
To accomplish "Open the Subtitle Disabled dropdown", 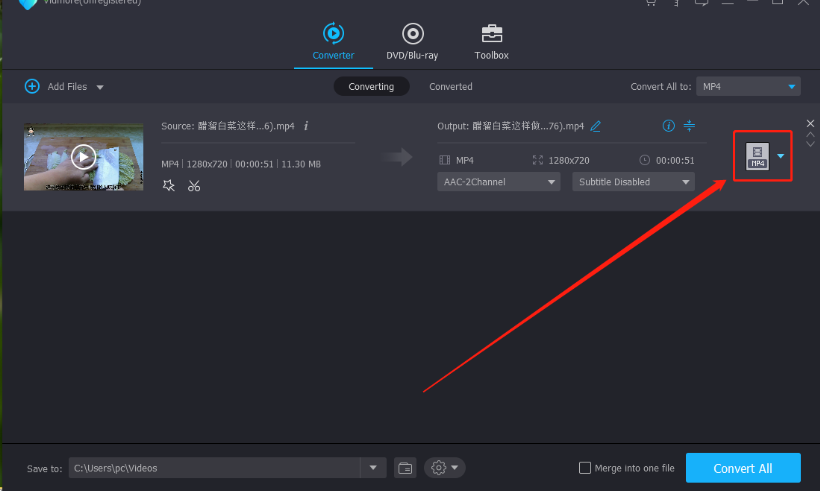I will tap(633, 181).
